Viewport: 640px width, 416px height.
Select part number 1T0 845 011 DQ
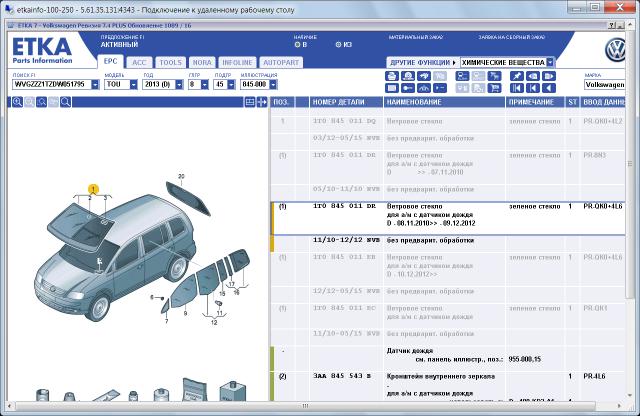344,121
